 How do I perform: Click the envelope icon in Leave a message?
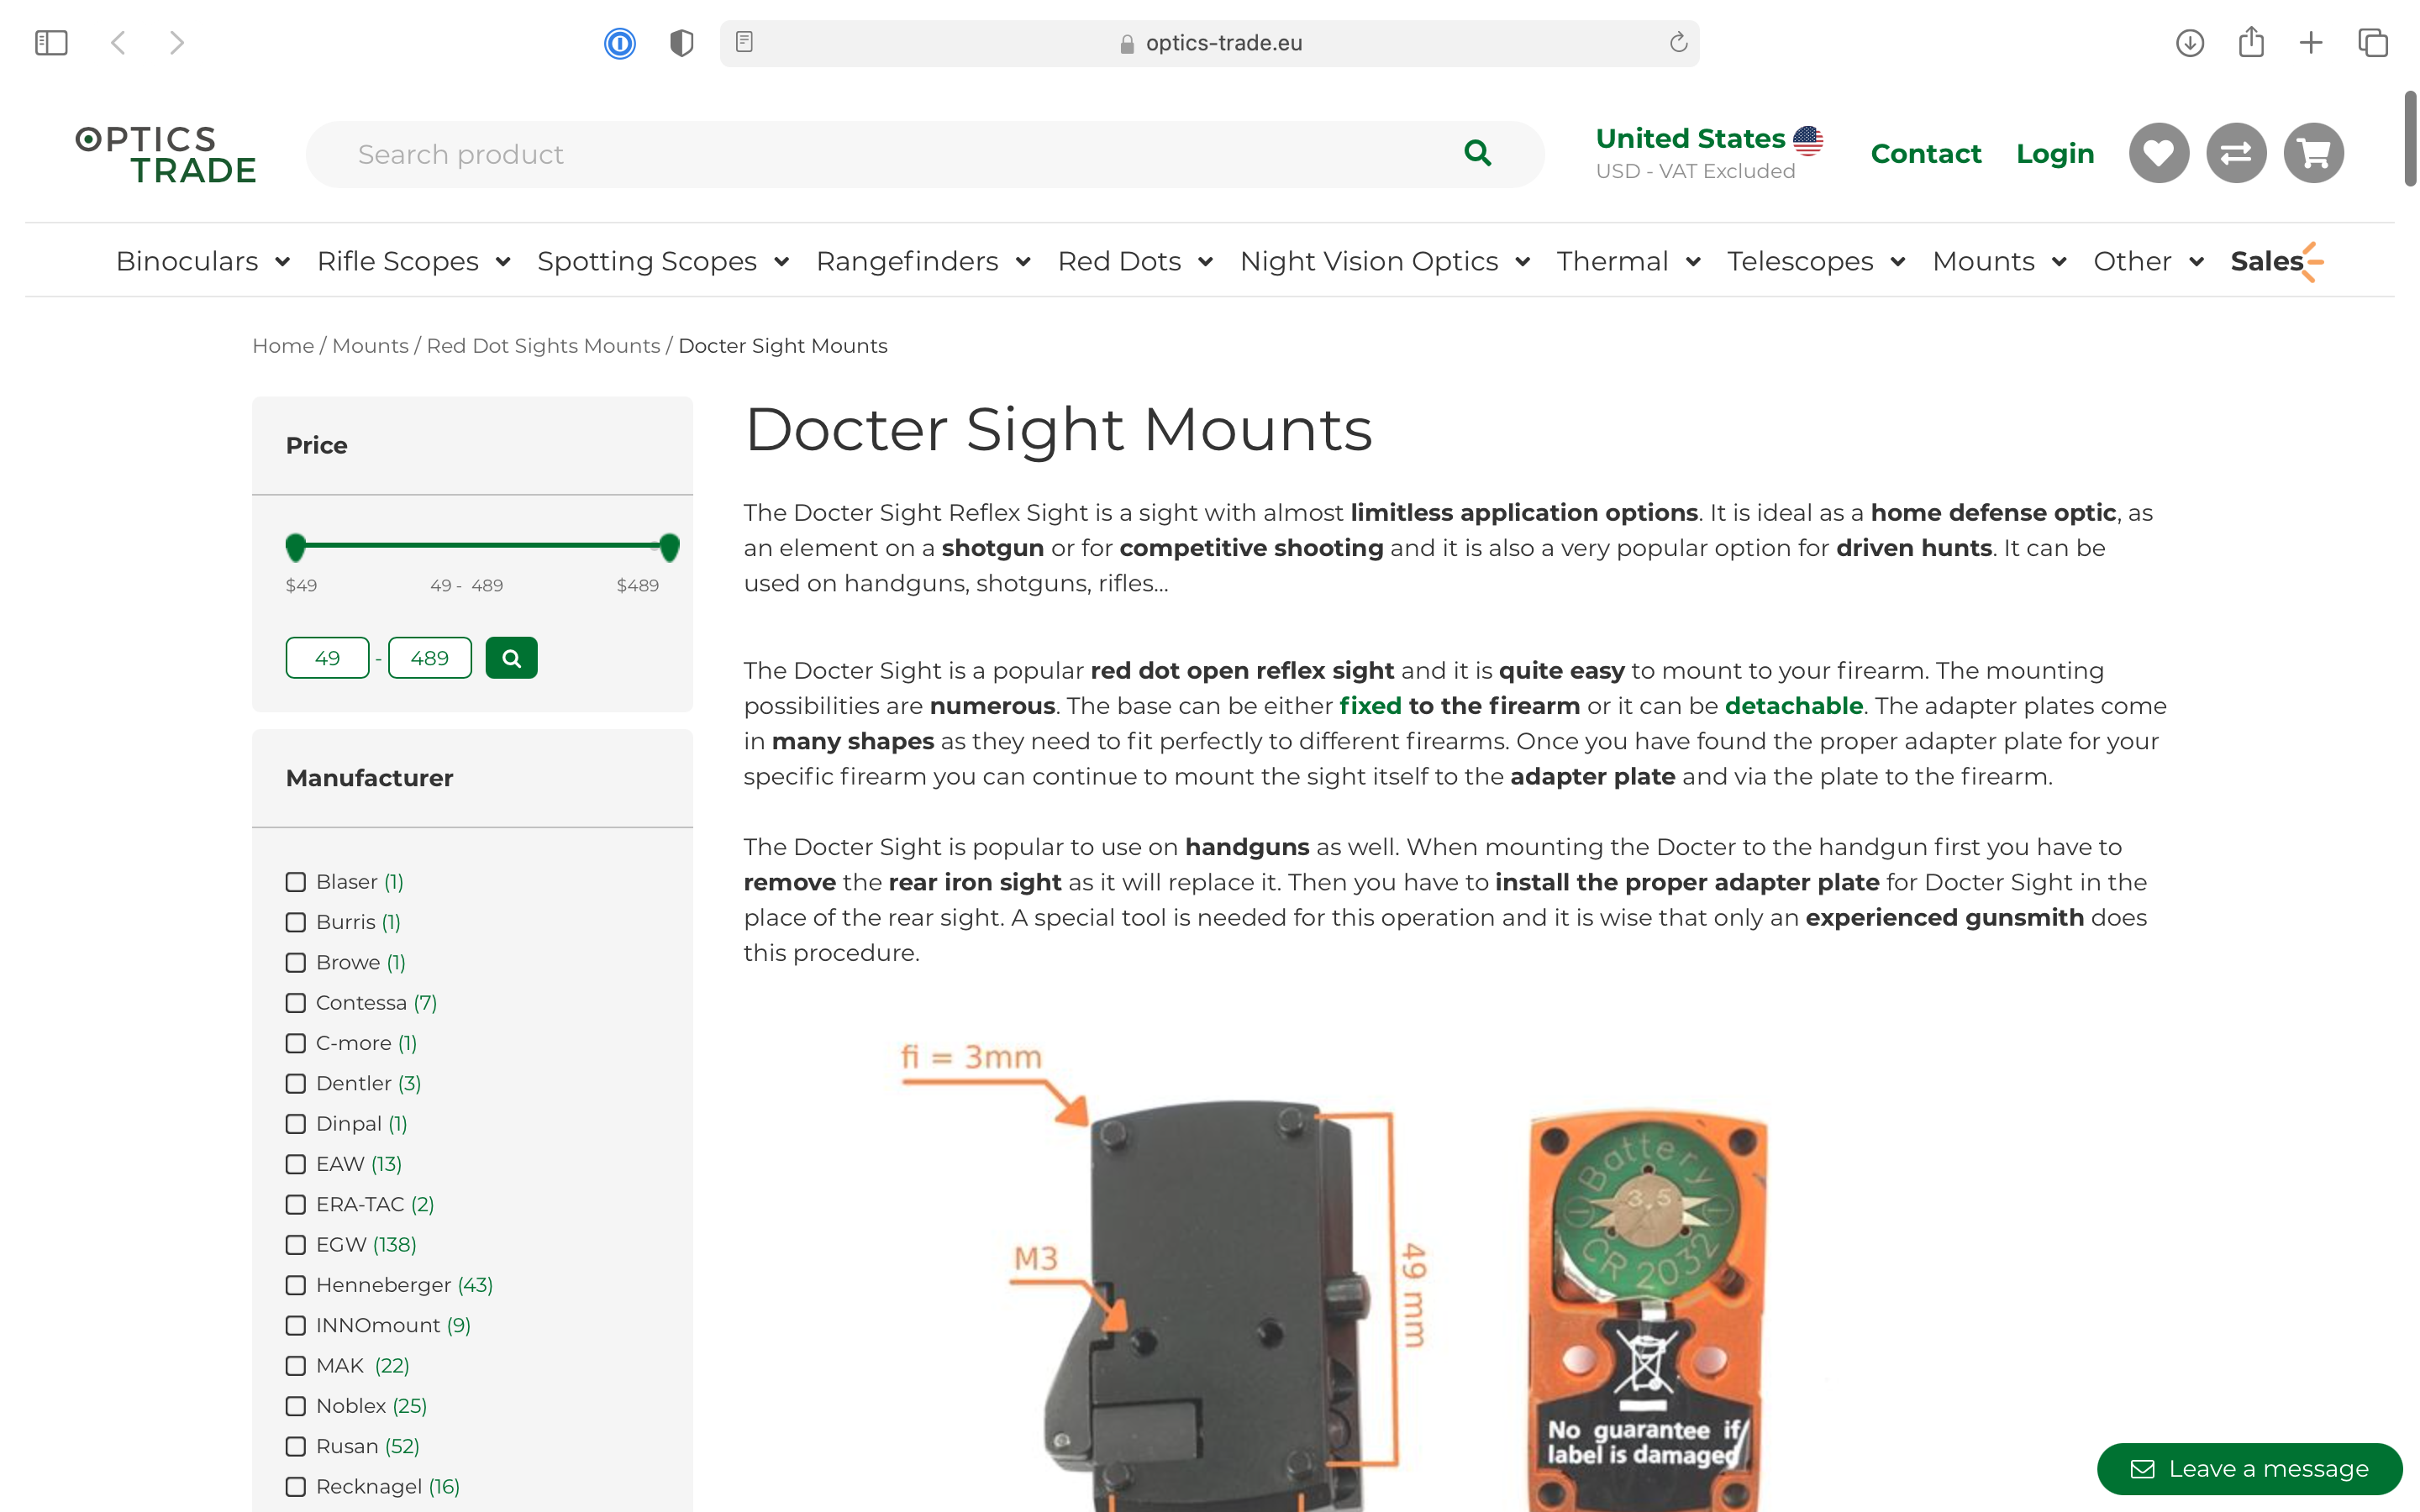tap(2142, 1469)
